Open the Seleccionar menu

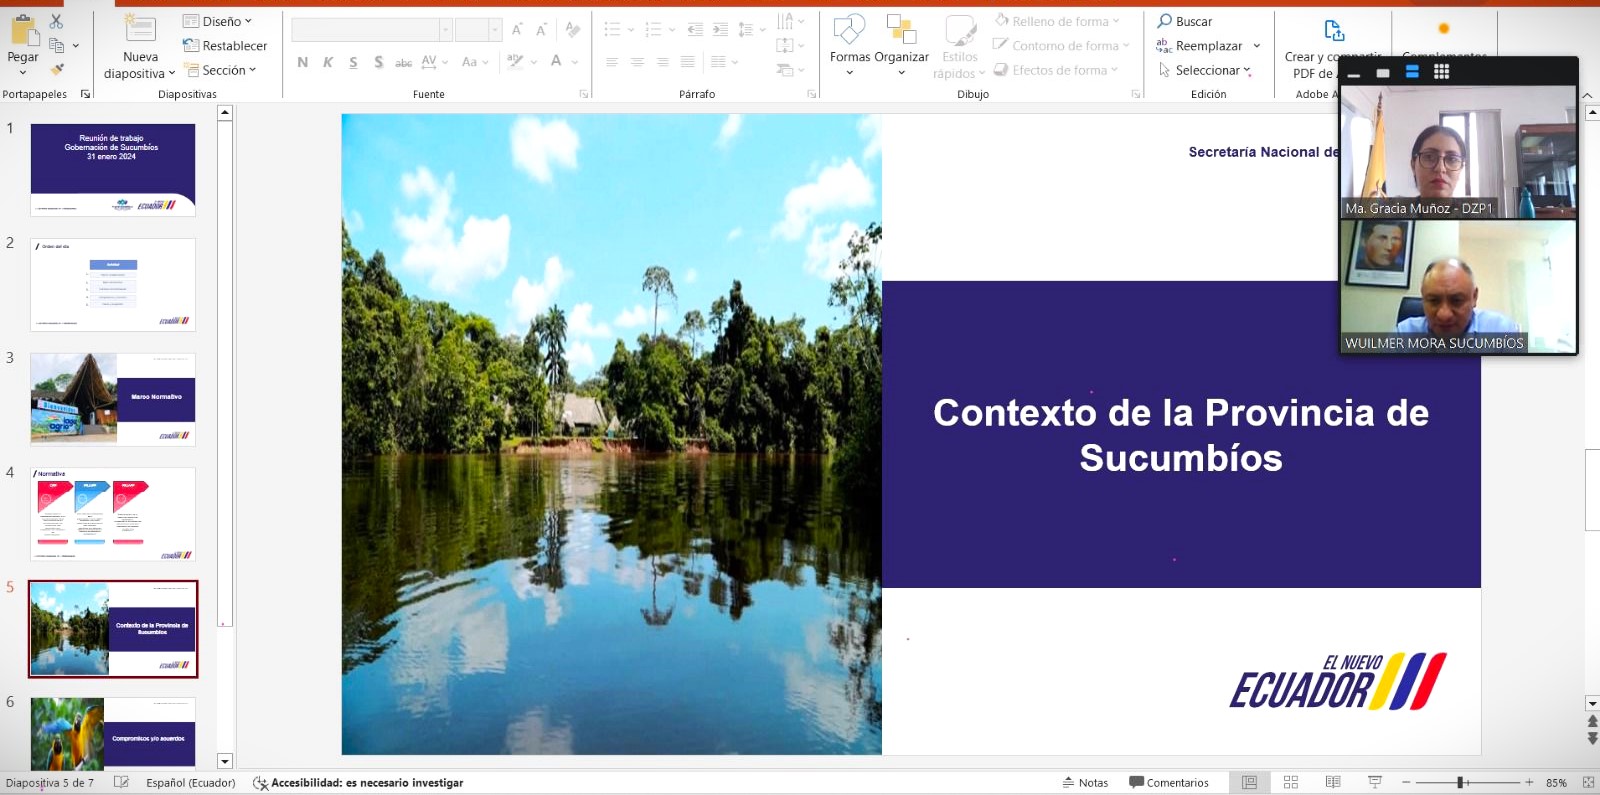point(1205,70)
